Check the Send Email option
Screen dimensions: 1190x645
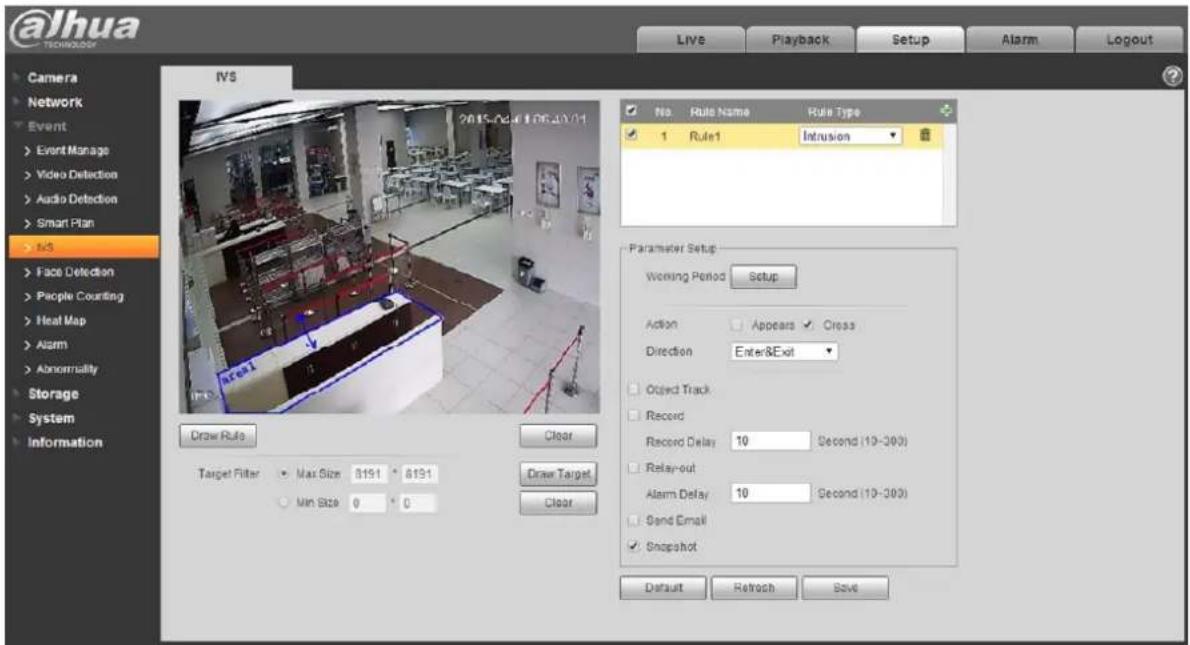point(634,520)
